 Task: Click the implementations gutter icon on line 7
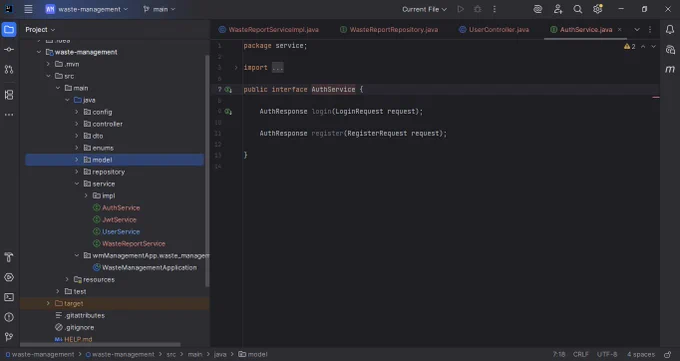(228, 90)
